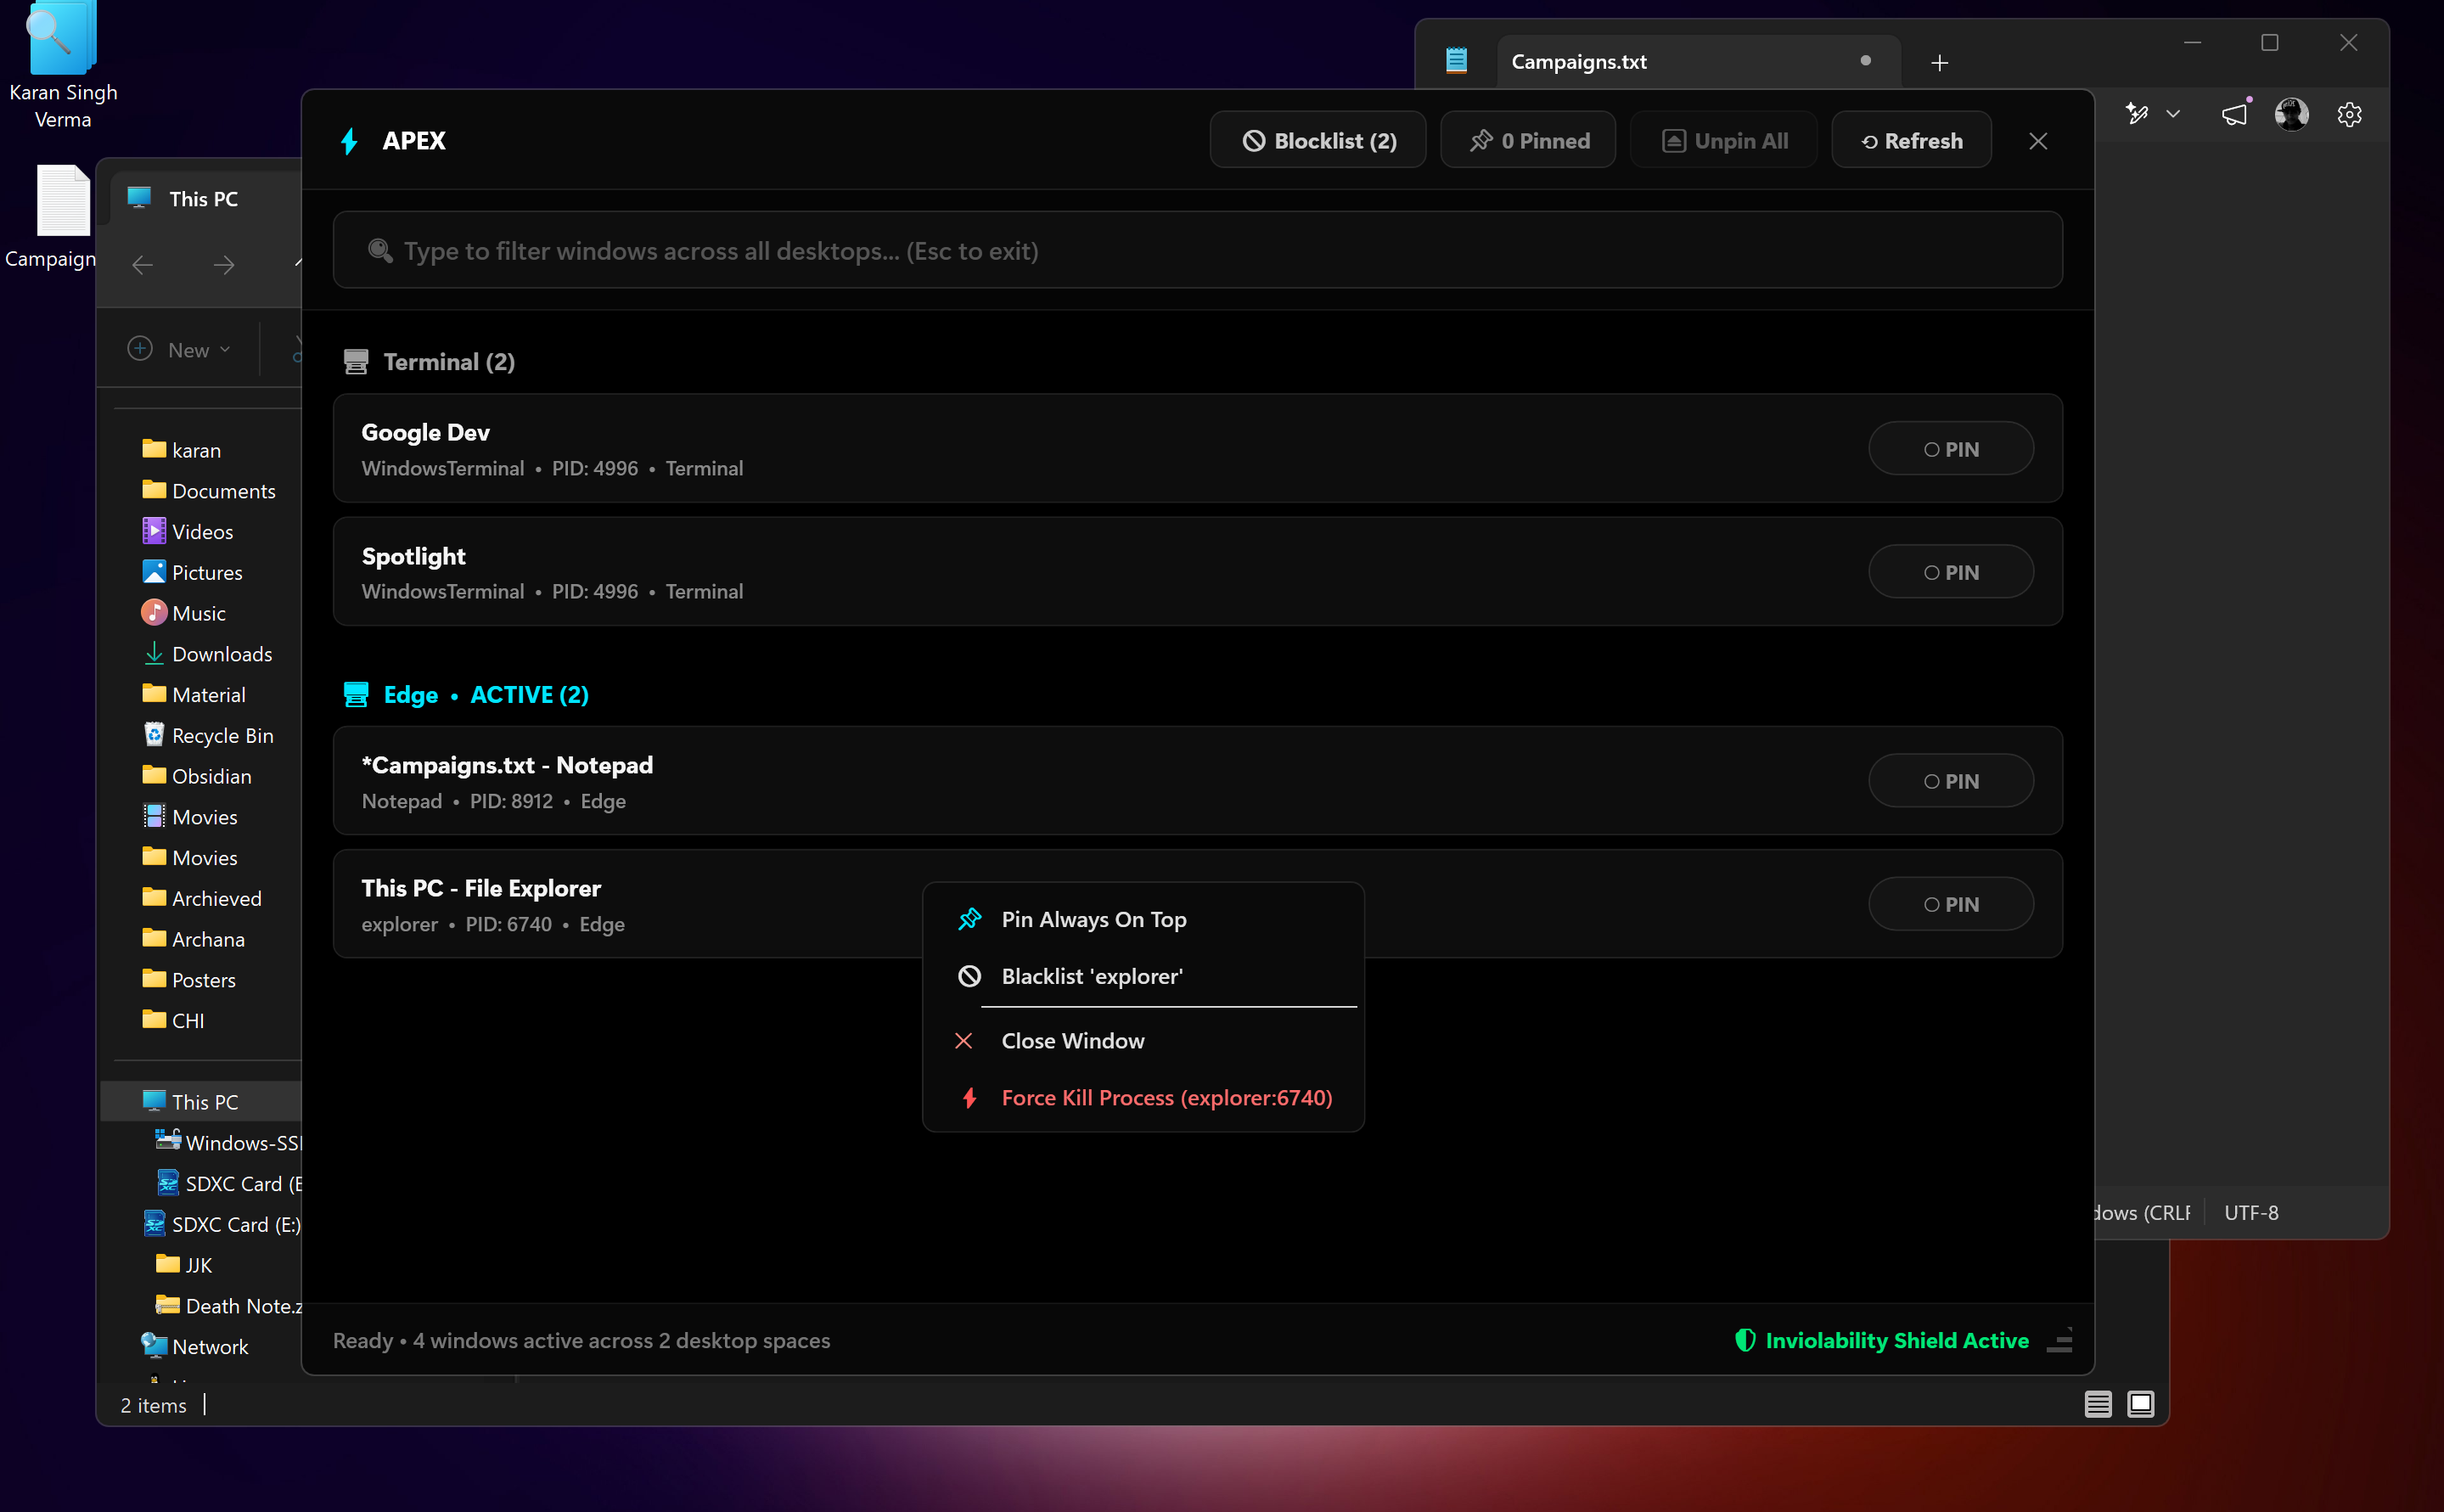The height and width of the screenshot is (1512, 2444).
Task: Open Network in Explorer sidebar
Action: (x=195, y=1347)
